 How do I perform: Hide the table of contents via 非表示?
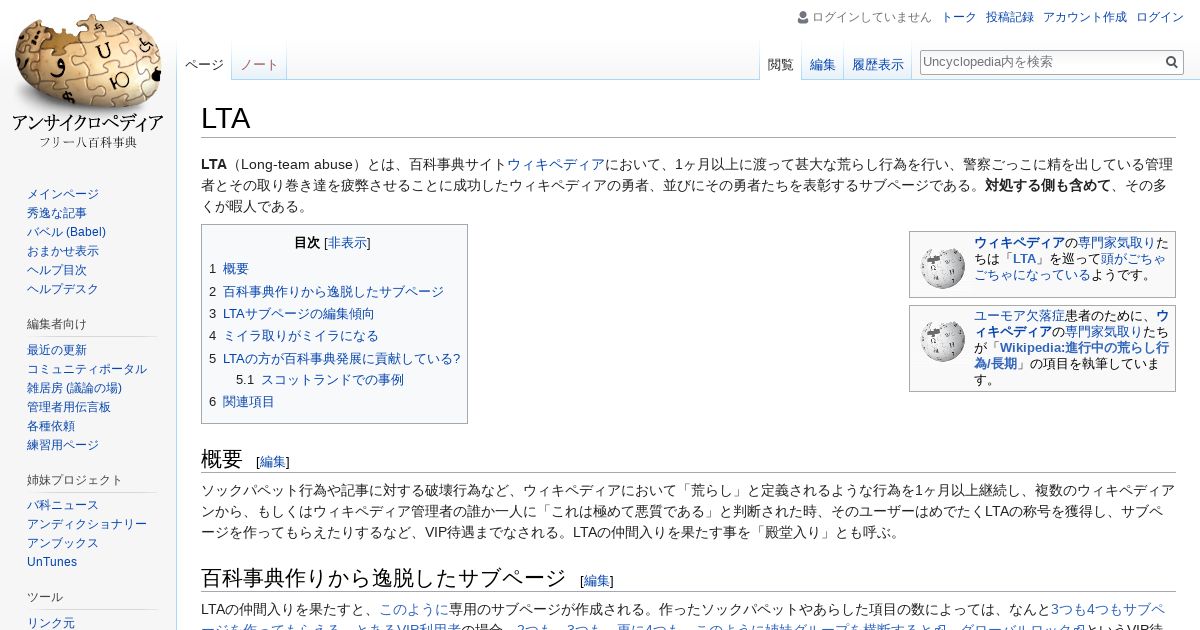coord(347,243)
